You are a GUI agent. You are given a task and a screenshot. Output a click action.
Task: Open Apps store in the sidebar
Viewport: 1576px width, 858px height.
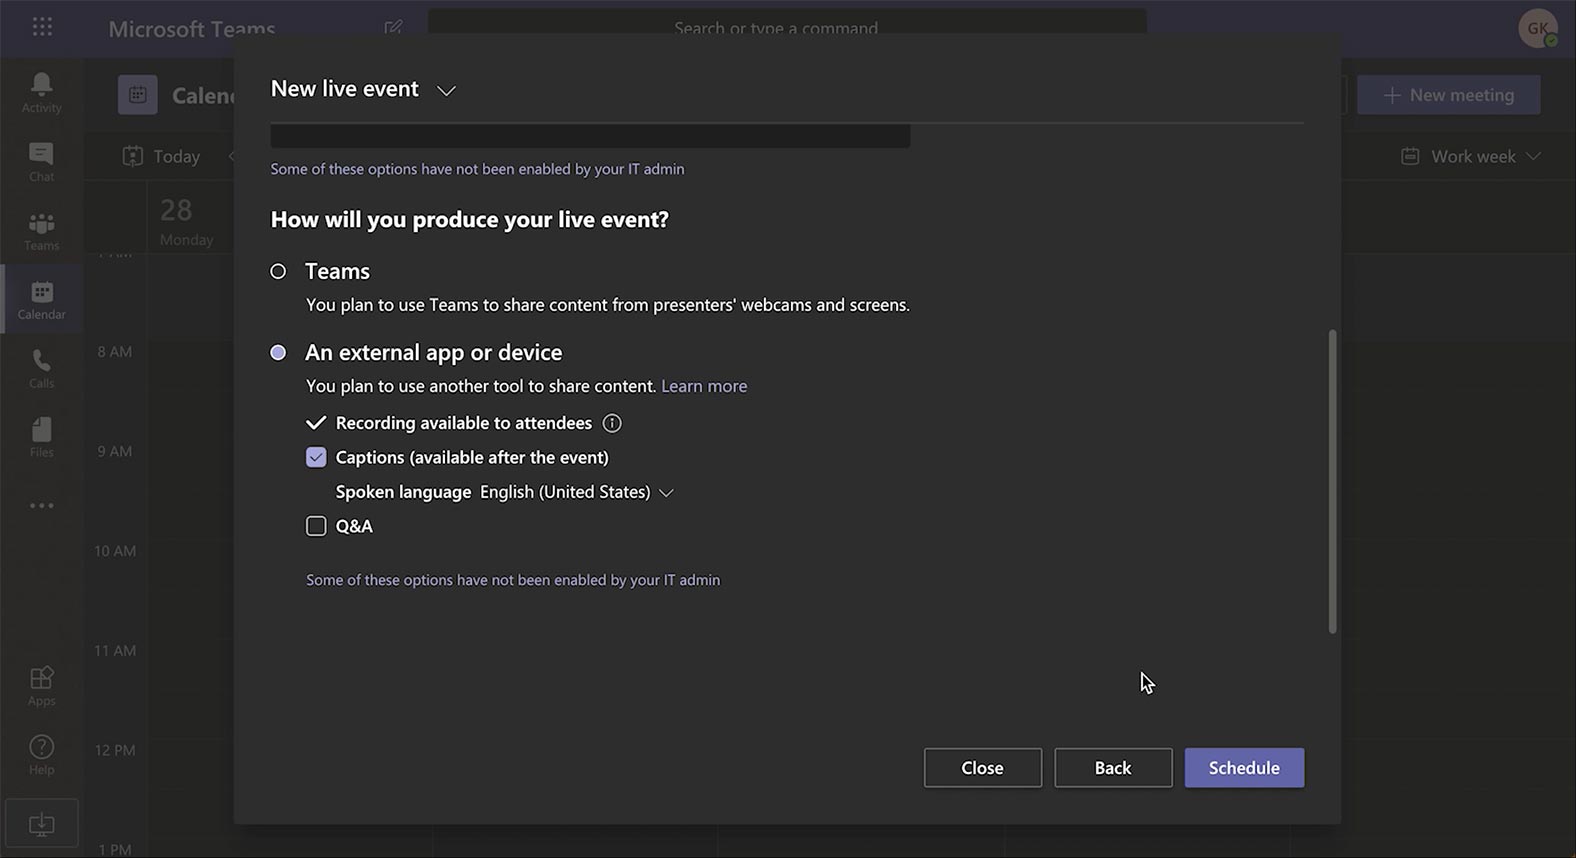tap(41, 686)
